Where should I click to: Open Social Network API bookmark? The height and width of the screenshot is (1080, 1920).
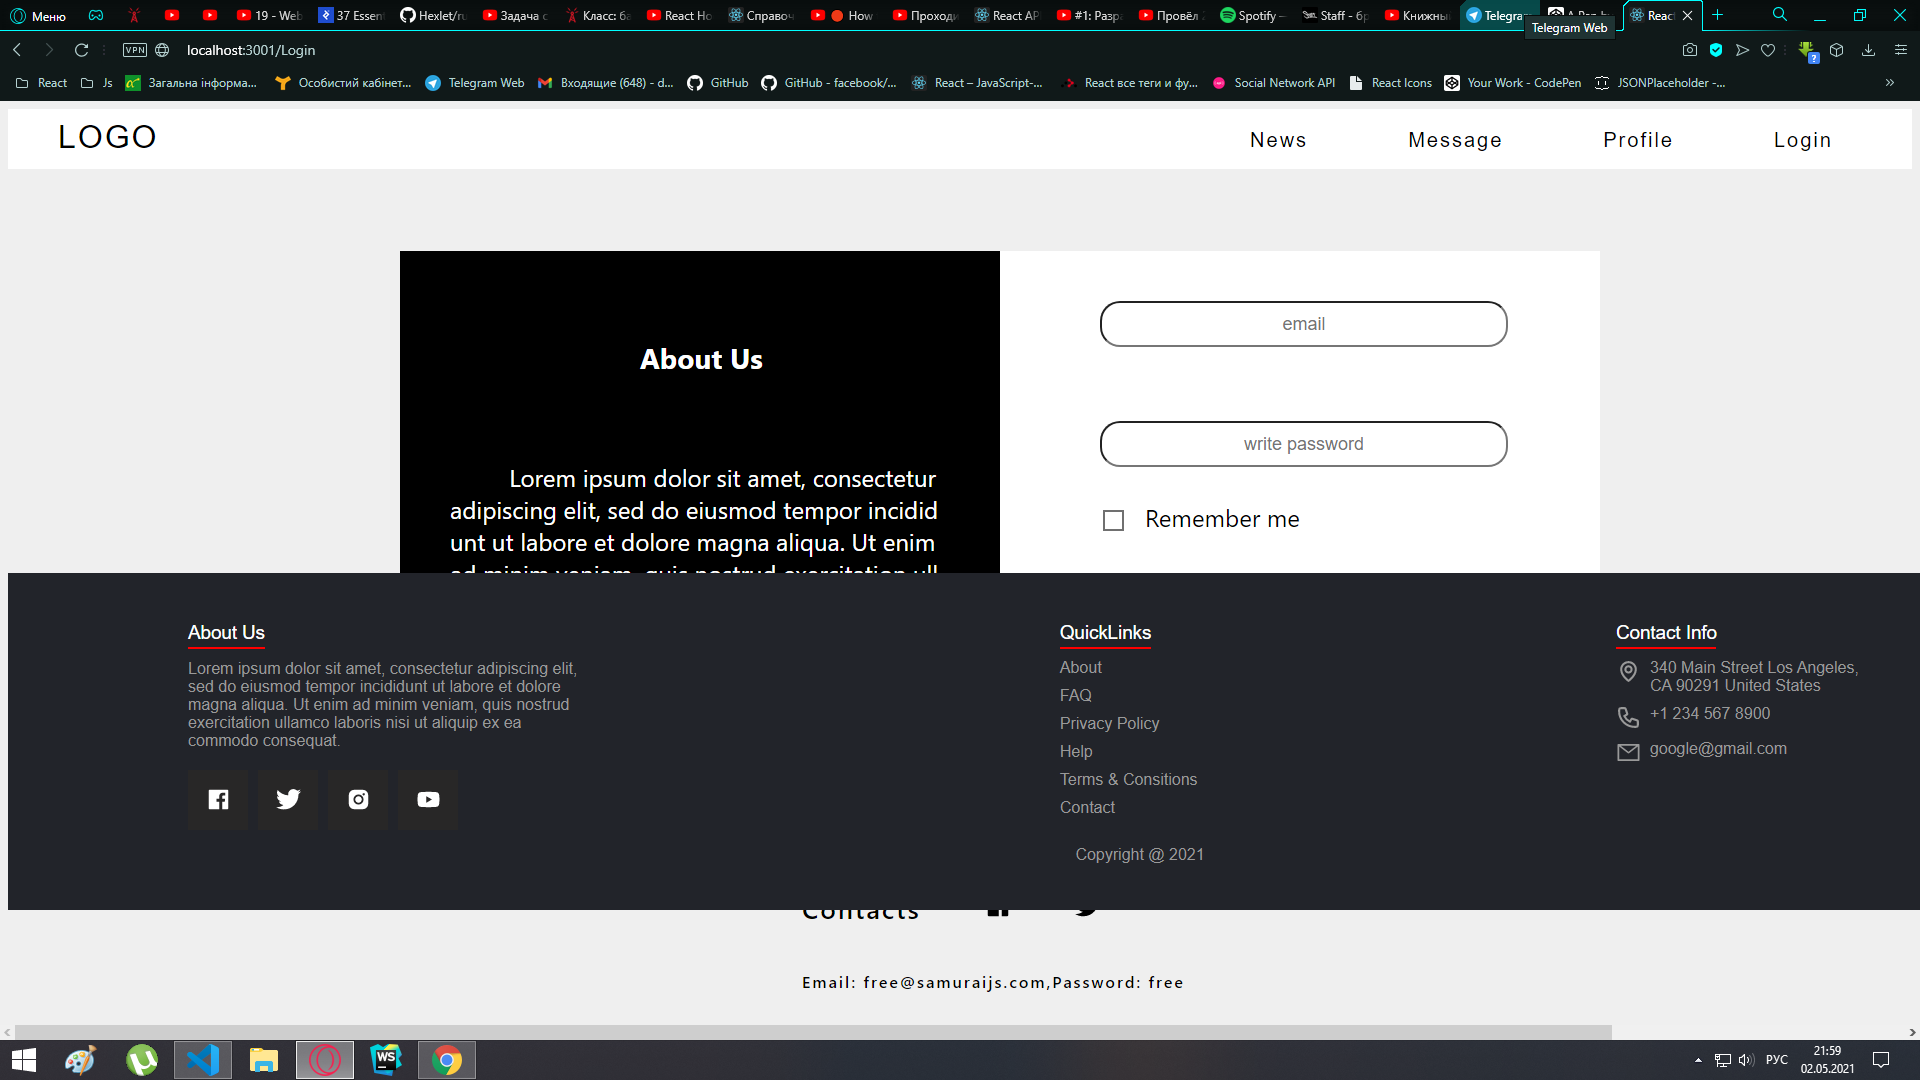pos(1273,83)
